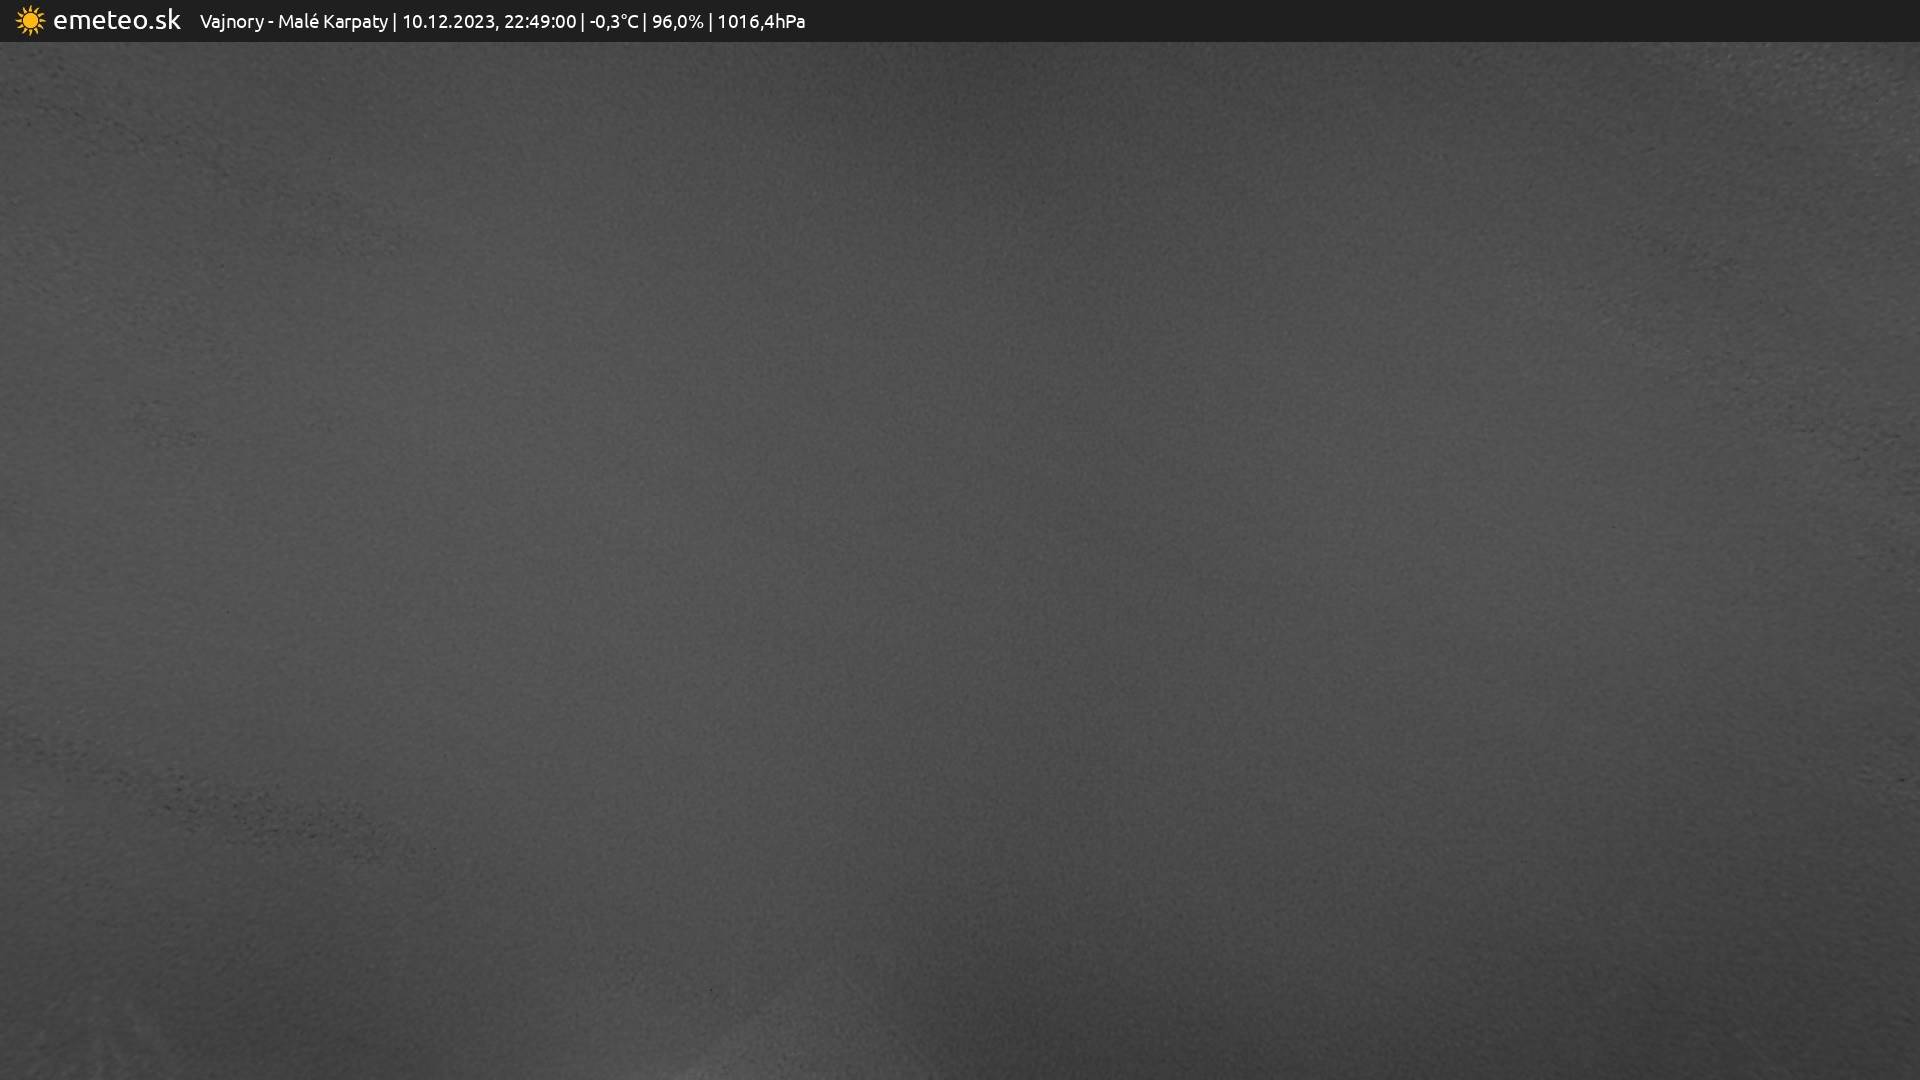Click the pressure reading 1016,4hPa

[x=761, y=22]
